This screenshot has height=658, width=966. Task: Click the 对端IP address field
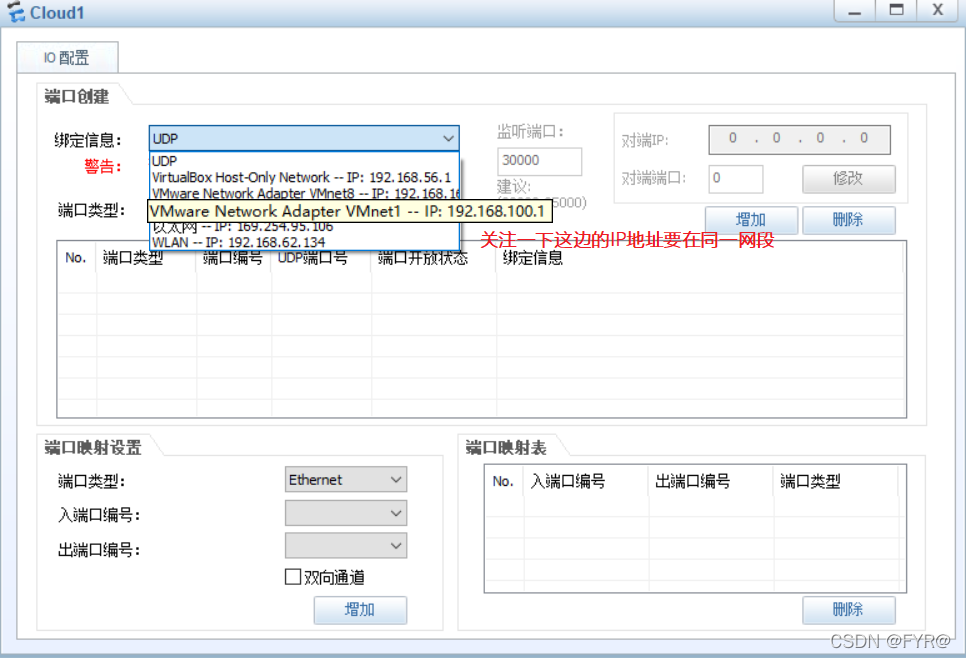point(799,139)
